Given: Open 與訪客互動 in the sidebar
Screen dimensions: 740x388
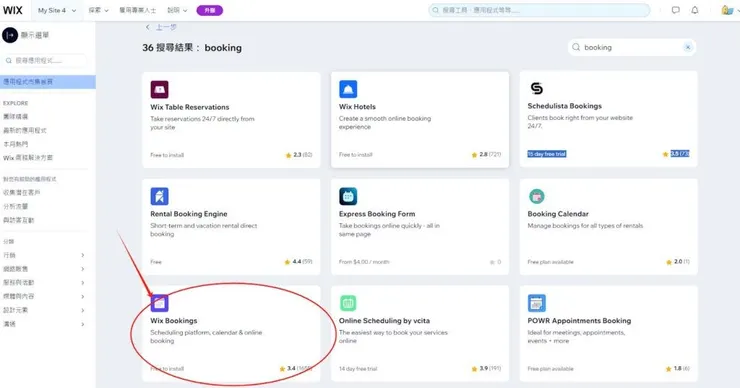Looking at the screenshot, I should [x=18, y=220].
